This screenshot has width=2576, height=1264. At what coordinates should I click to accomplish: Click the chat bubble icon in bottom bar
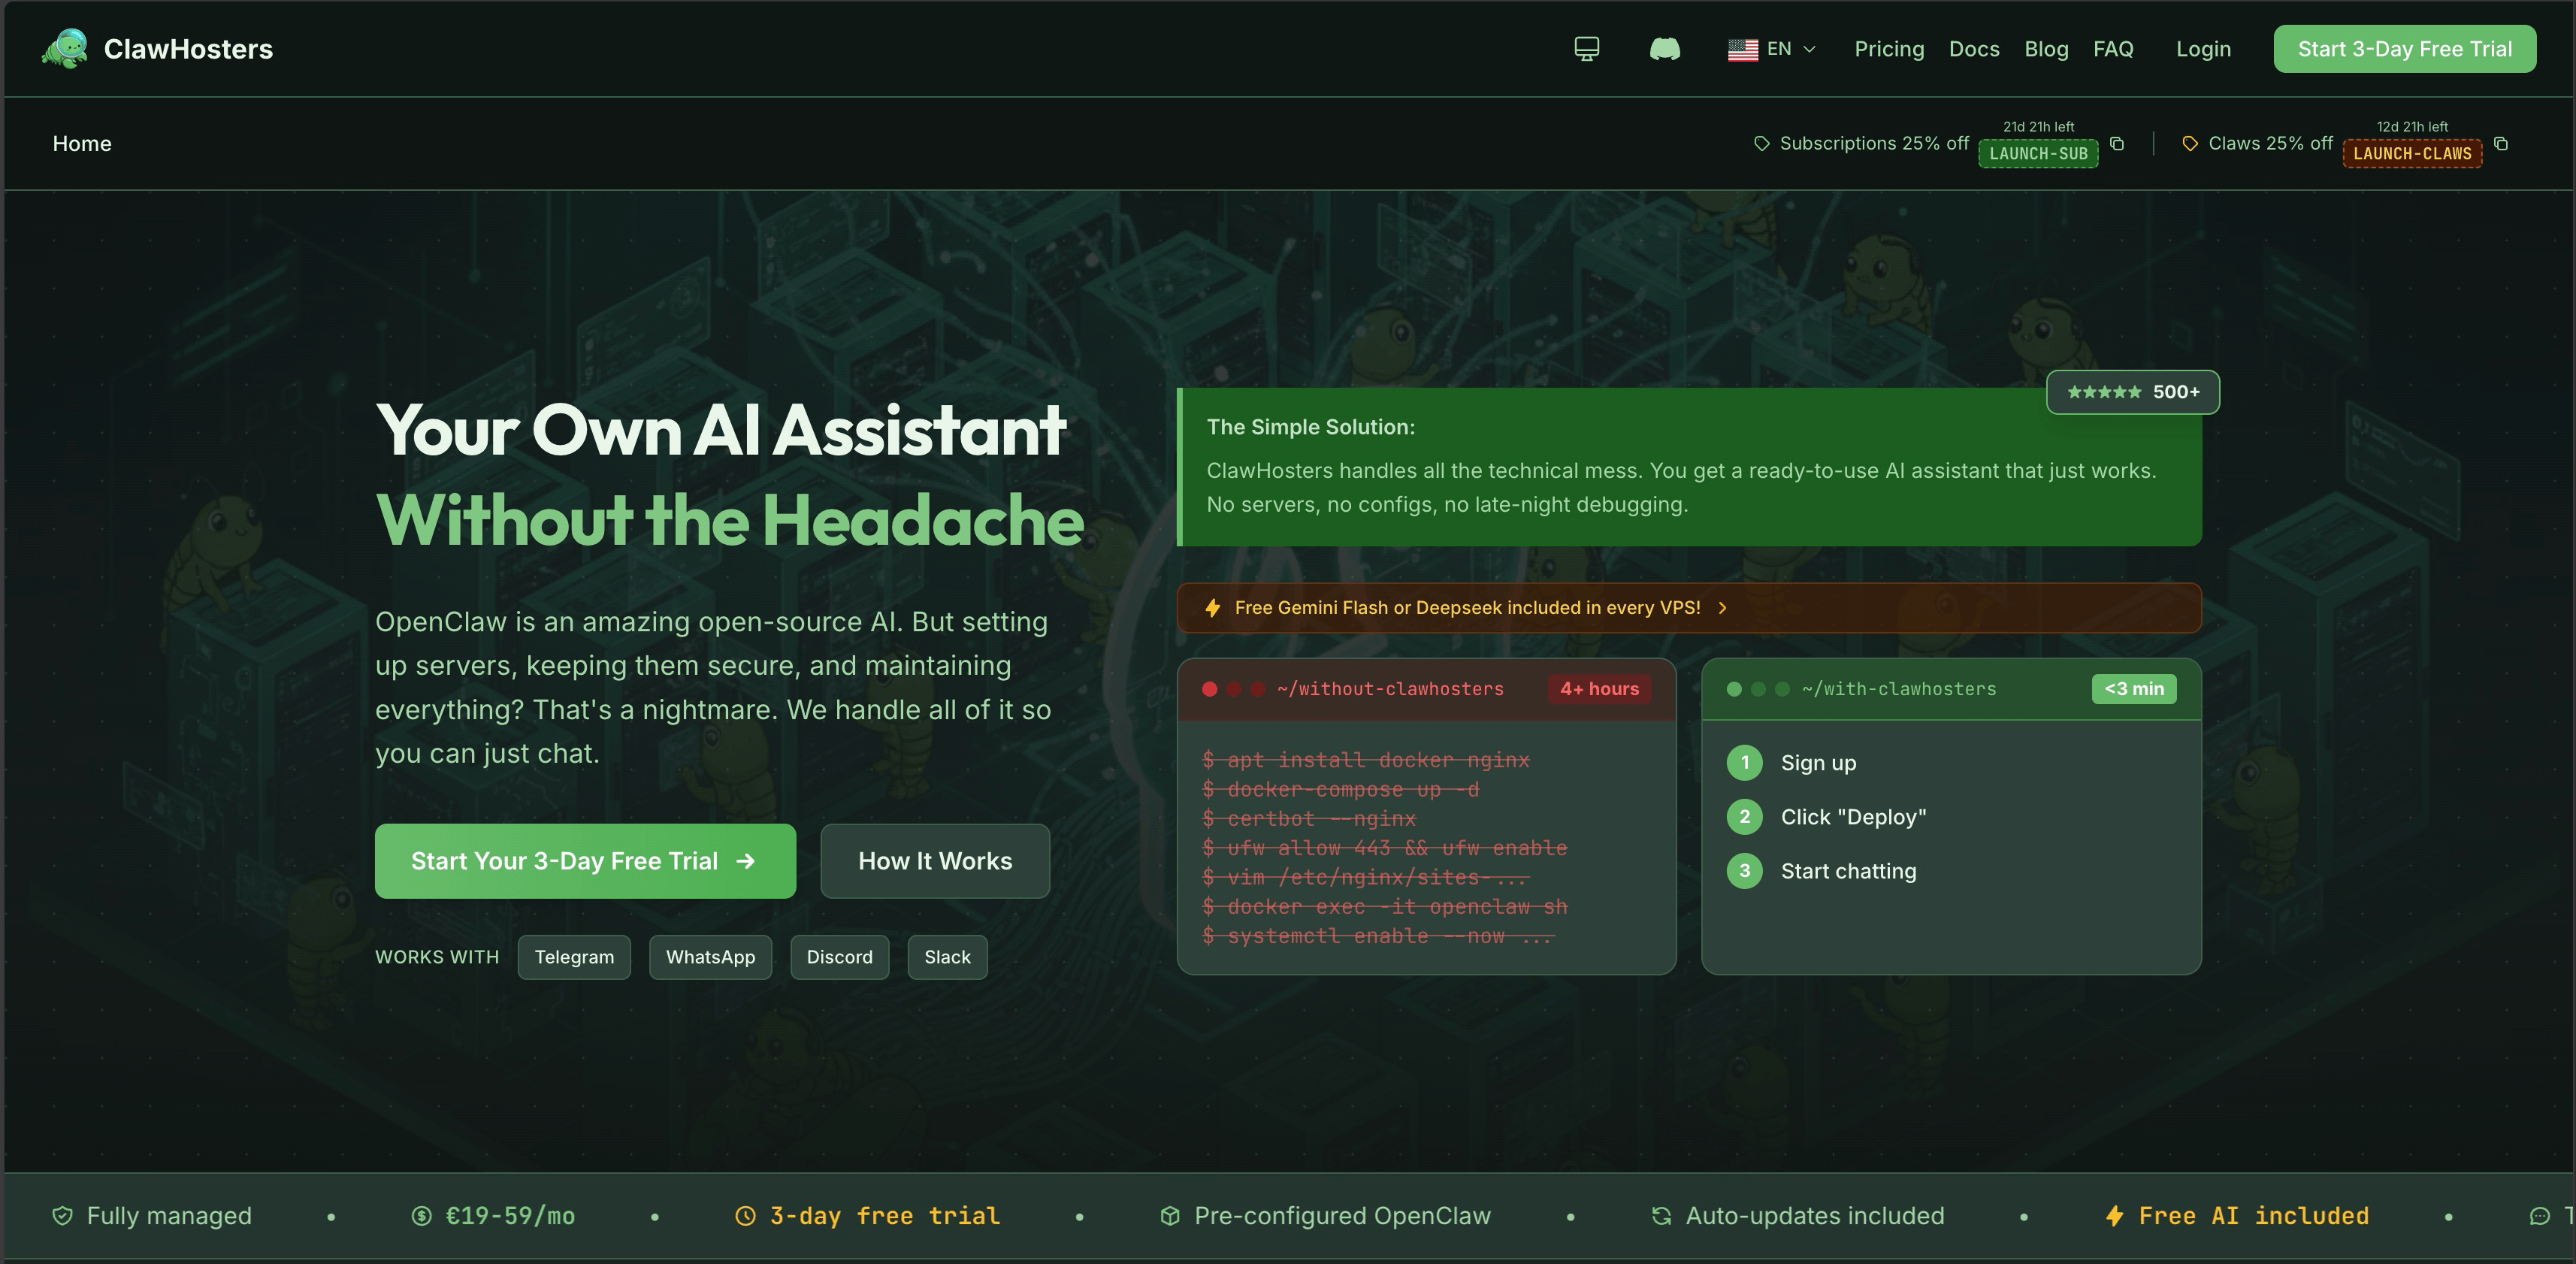(2540, 1216)
